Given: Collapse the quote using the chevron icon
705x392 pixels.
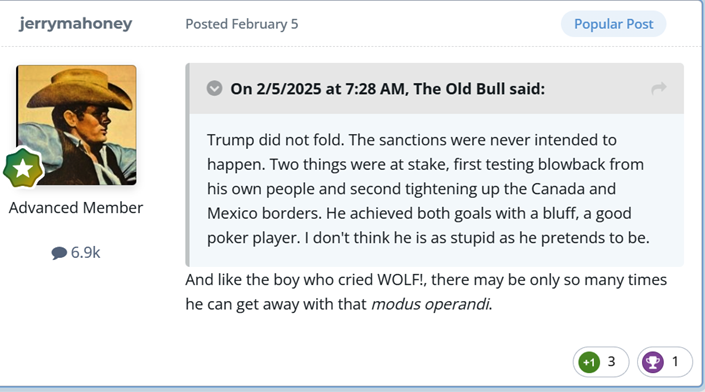Looking at the screenshot, I should coord(214,88).
